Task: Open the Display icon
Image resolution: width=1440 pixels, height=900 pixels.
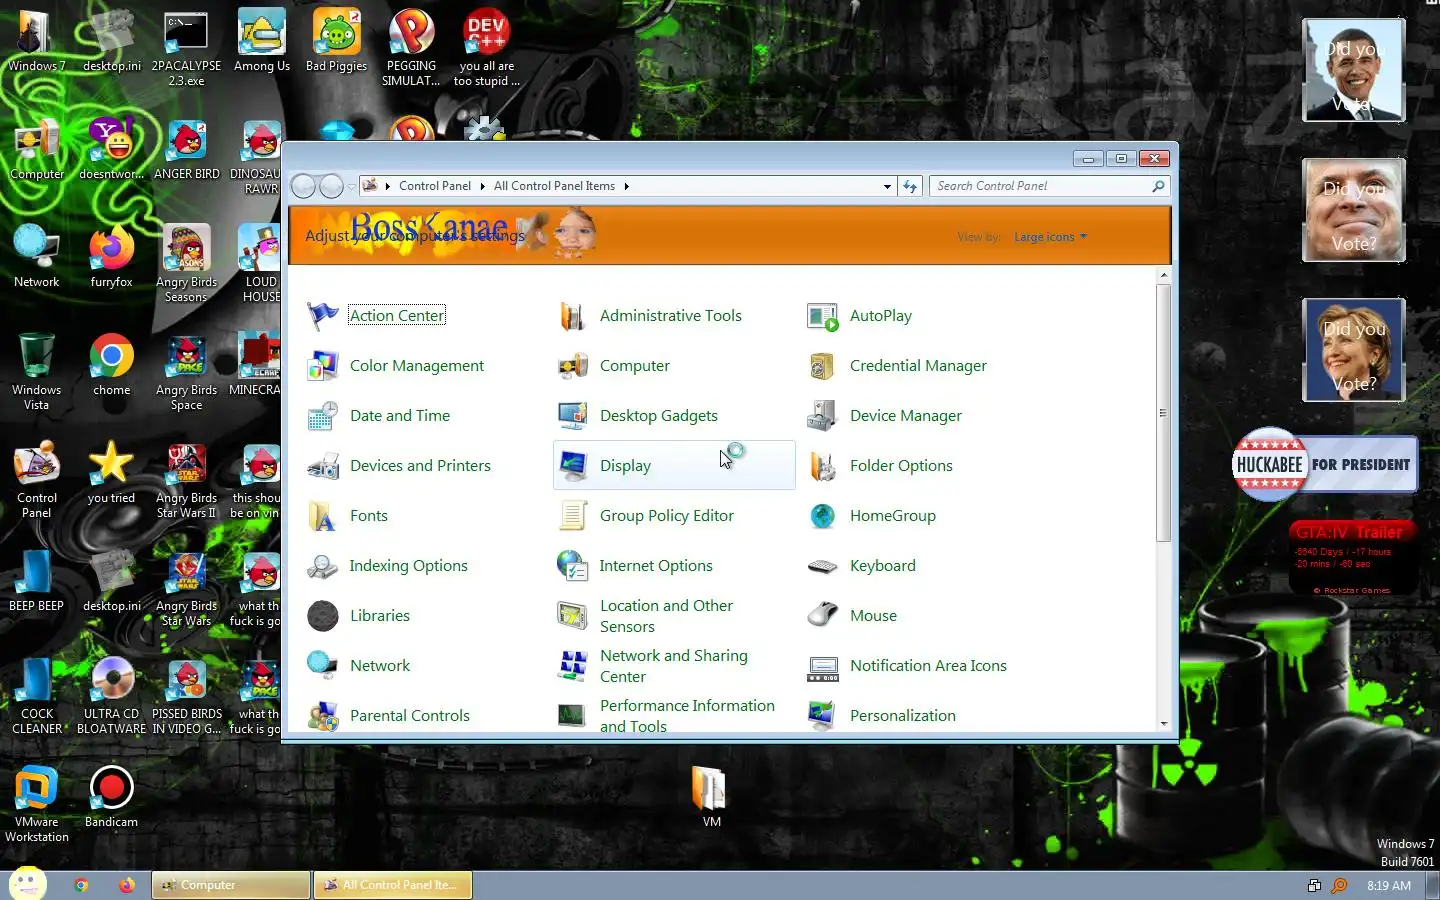Action: (572, 466)
